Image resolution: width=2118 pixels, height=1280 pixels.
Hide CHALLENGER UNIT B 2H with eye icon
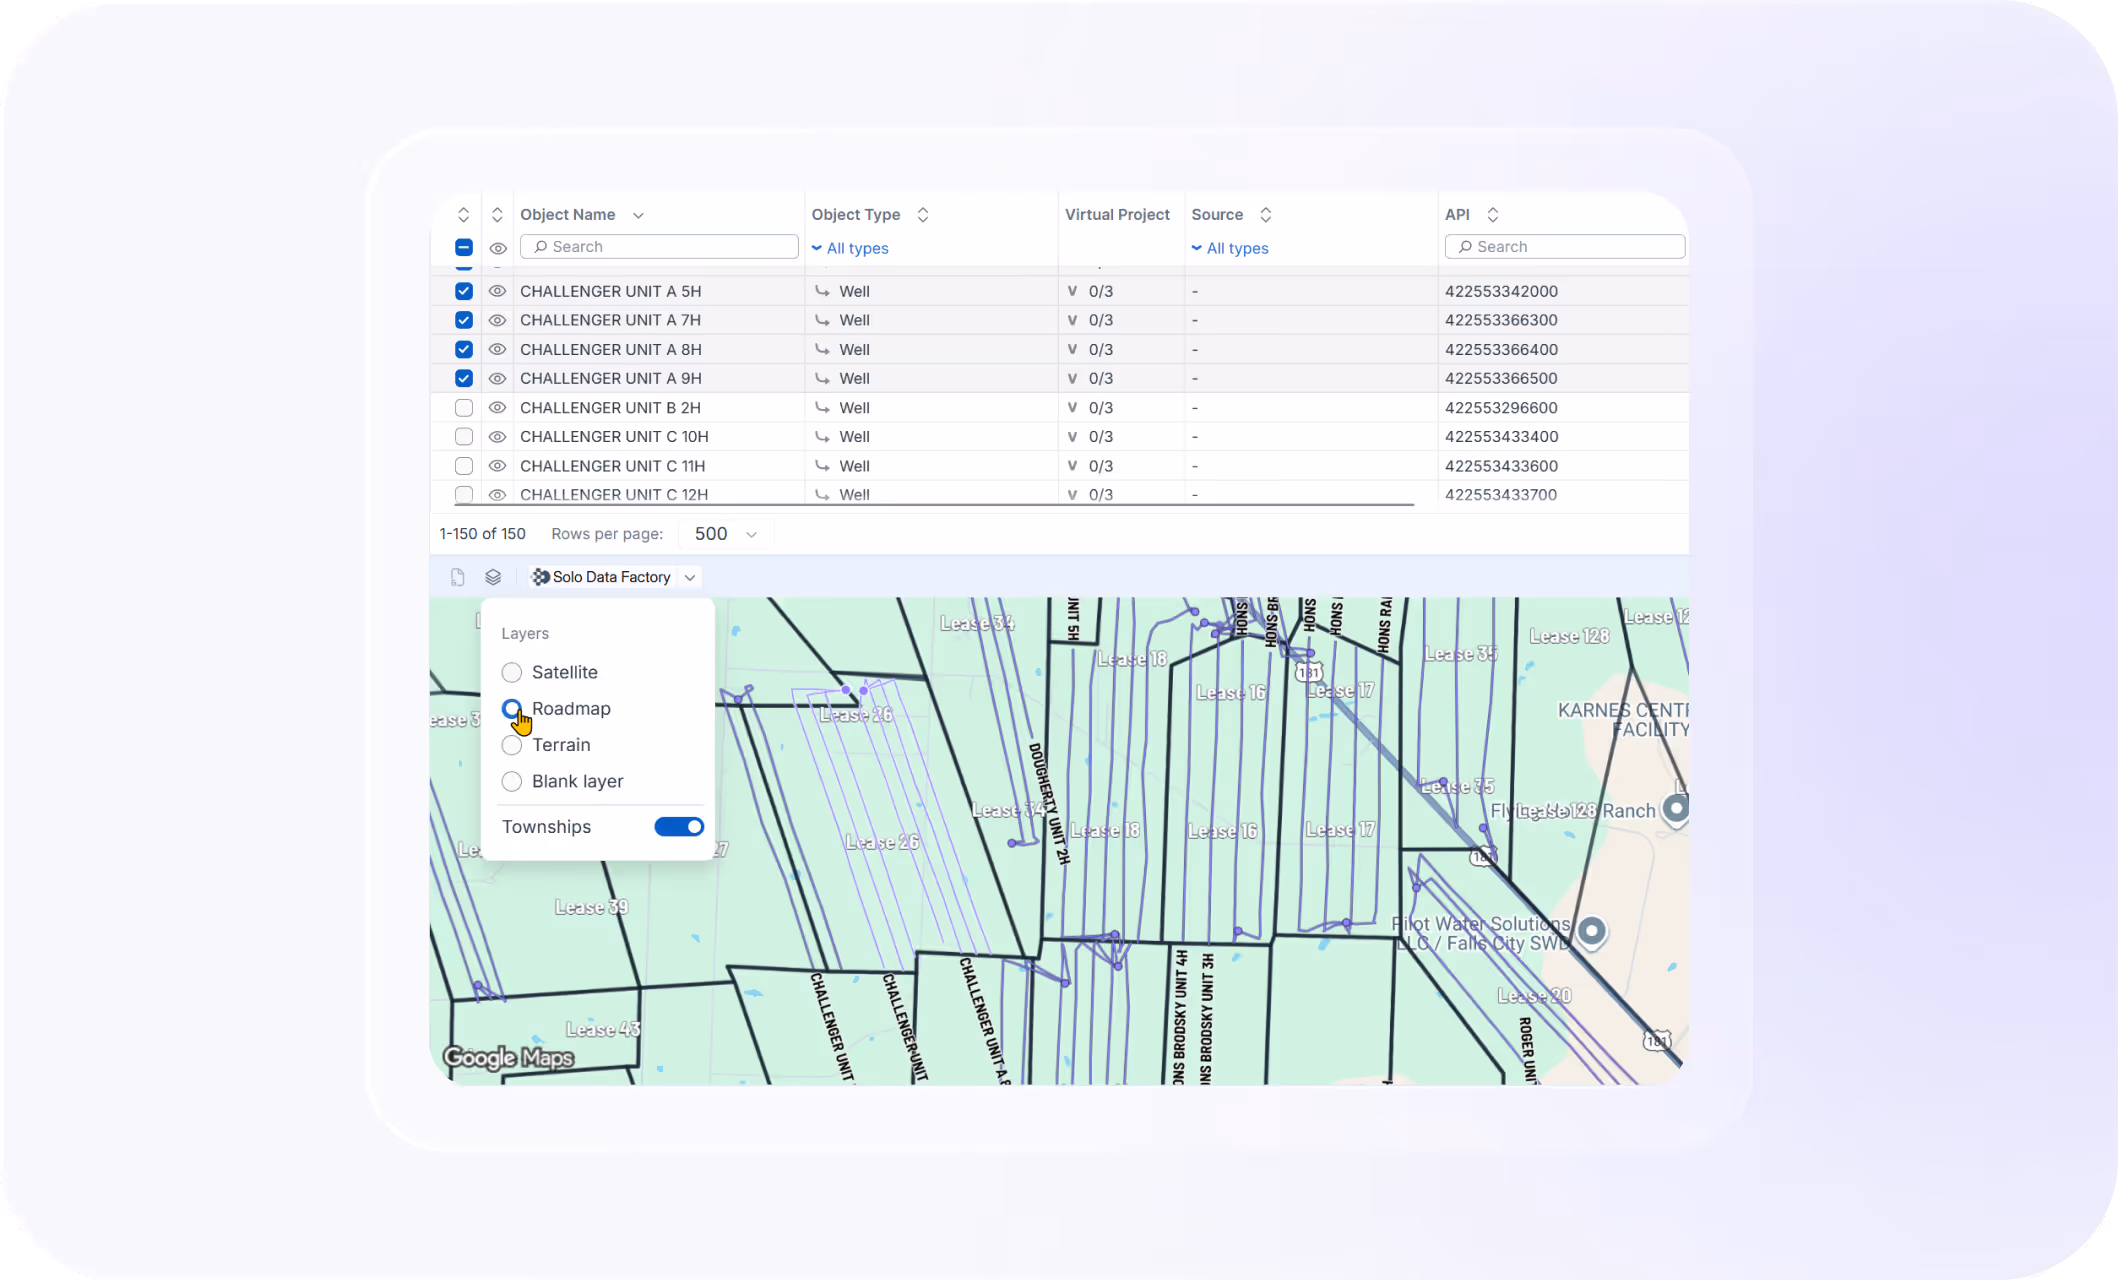497,408
